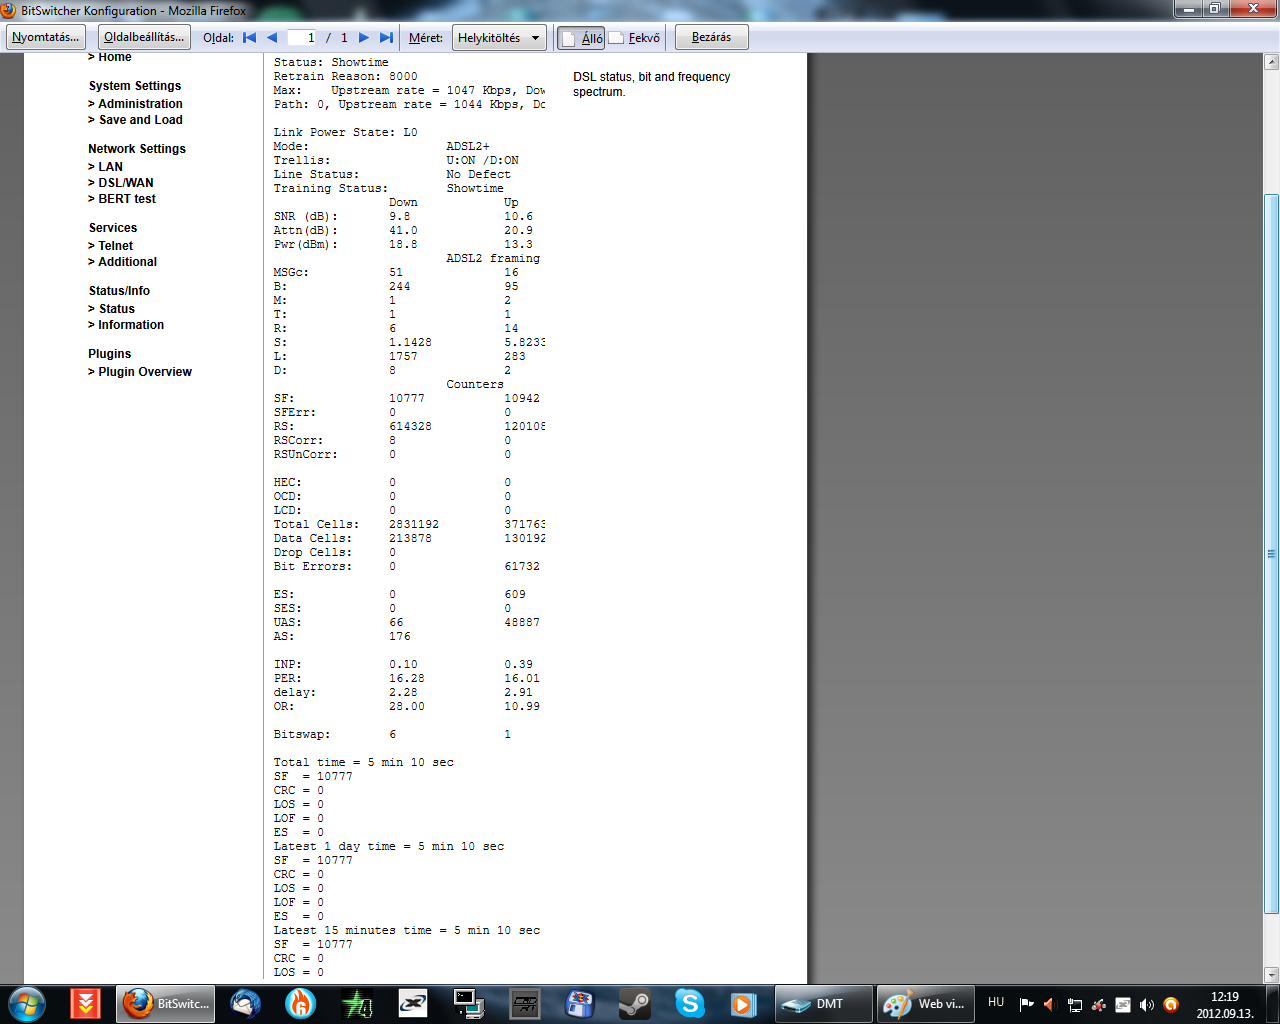Open the X-logo application in the taskbar
The height and width of the screenshot is (1024, 1280).
click(412, 1003)
